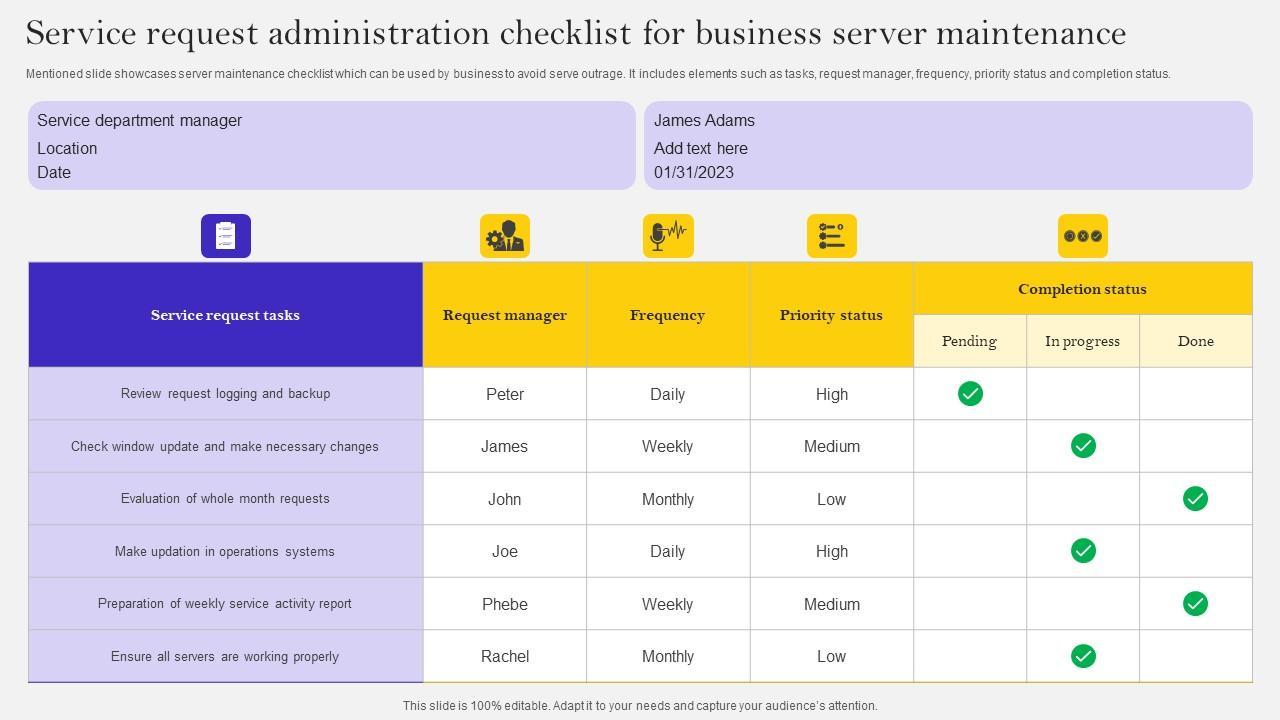Screen dimensions: 1280x720
Task: Click the manager gear icon above Request manager
Action: click(x=505, y=236)
